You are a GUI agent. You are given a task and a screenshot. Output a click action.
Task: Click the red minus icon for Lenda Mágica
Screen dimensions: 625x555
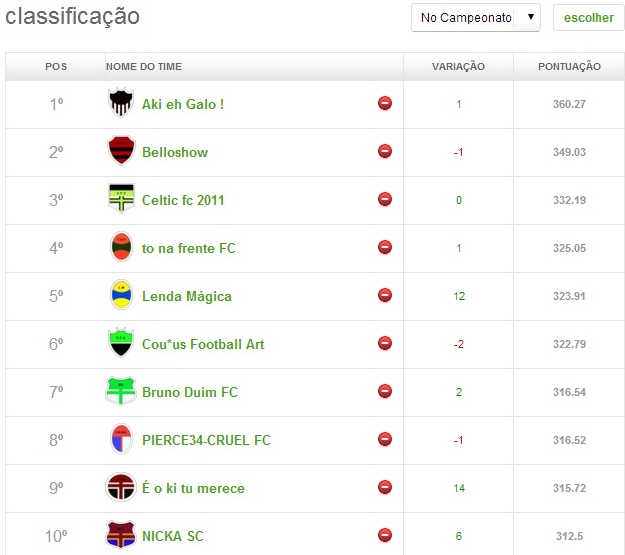pos(385,295)
